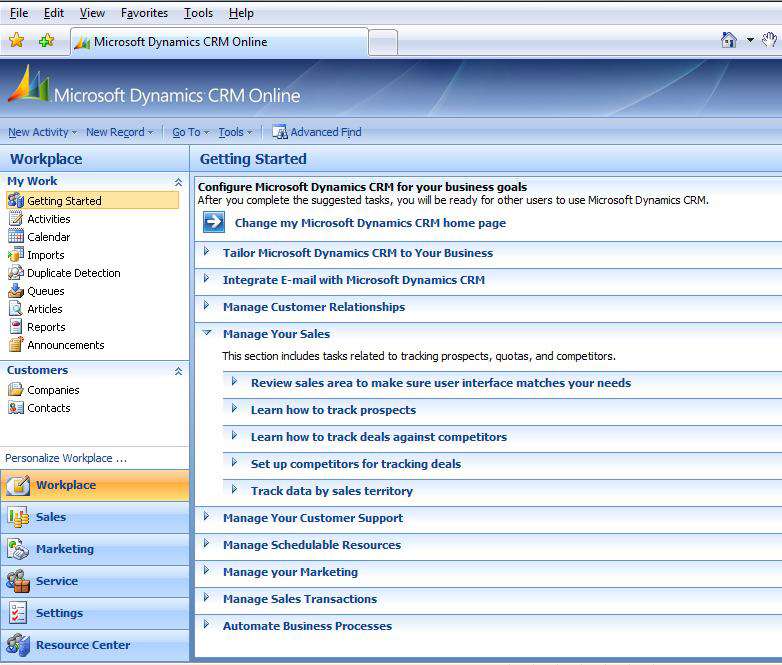Click the Sales navigation icon

(18, 517)
